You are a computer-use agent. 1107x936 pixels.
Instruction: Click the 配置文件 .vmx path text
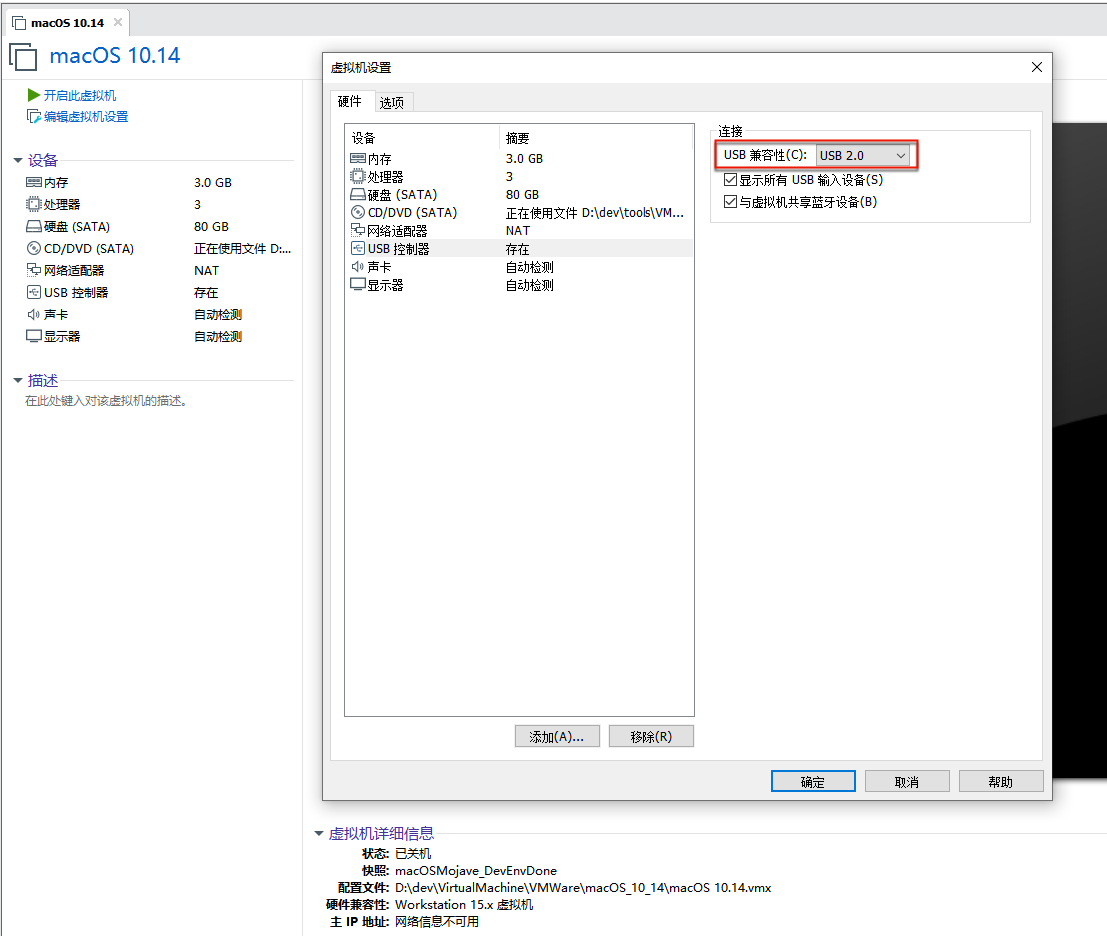tap(582, 887)
